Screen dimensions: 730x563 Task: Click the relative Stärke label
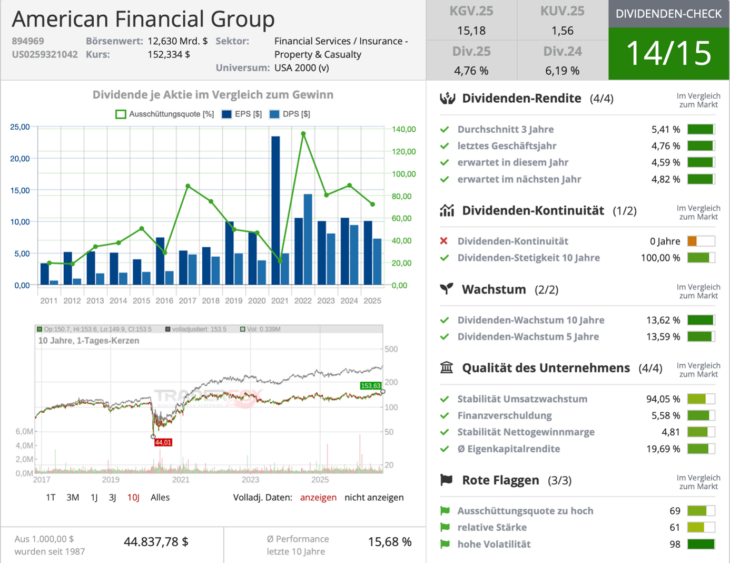coord(492,527)
